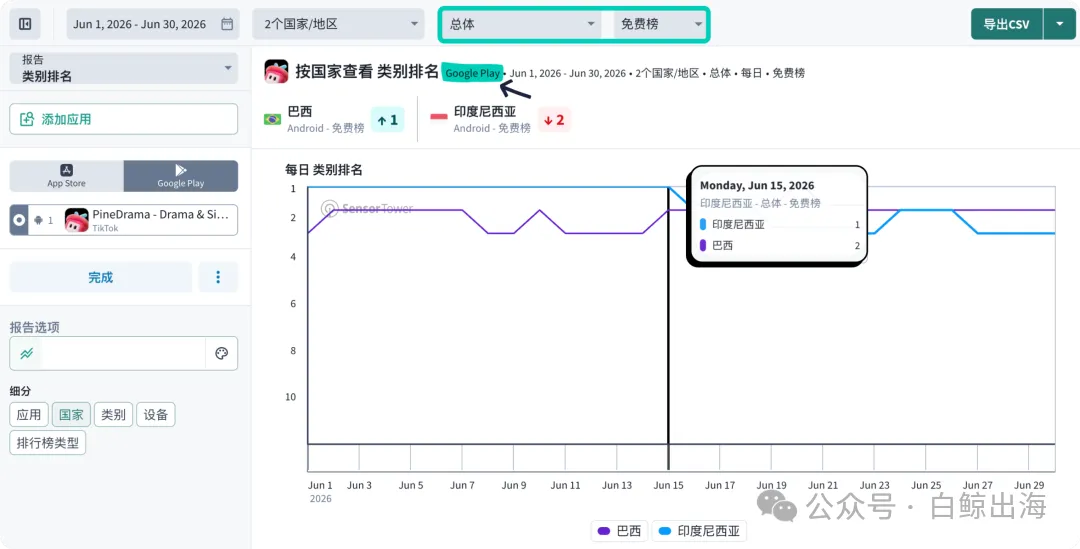The width and height of the screenshot is (1080, 549).
Task: Open the 总体 category dropdown
Action: coord(522,24)
